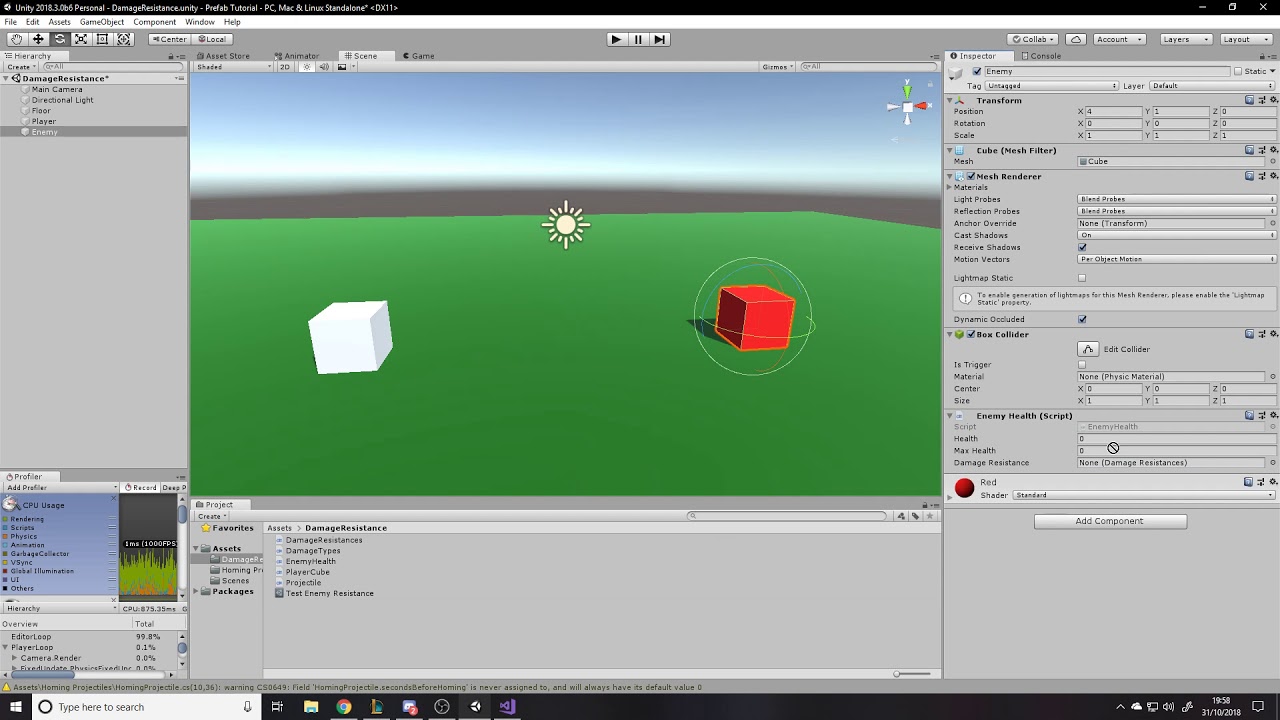Click the Edit Collider icon button

1088,349
